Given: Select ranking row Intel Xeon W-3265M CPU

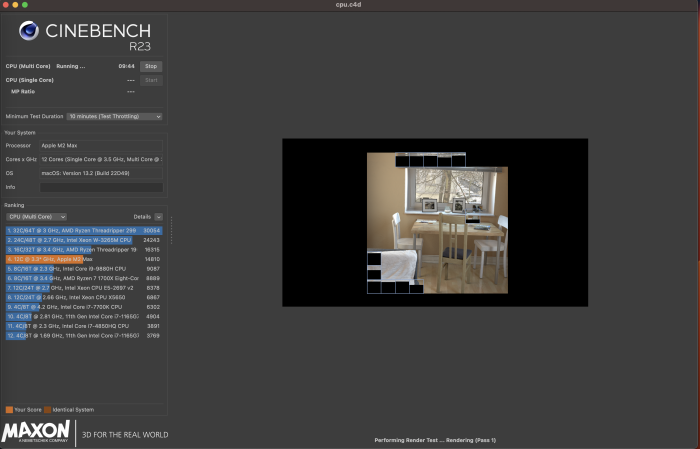Looking at the screenshot, I should coord(84,240).
